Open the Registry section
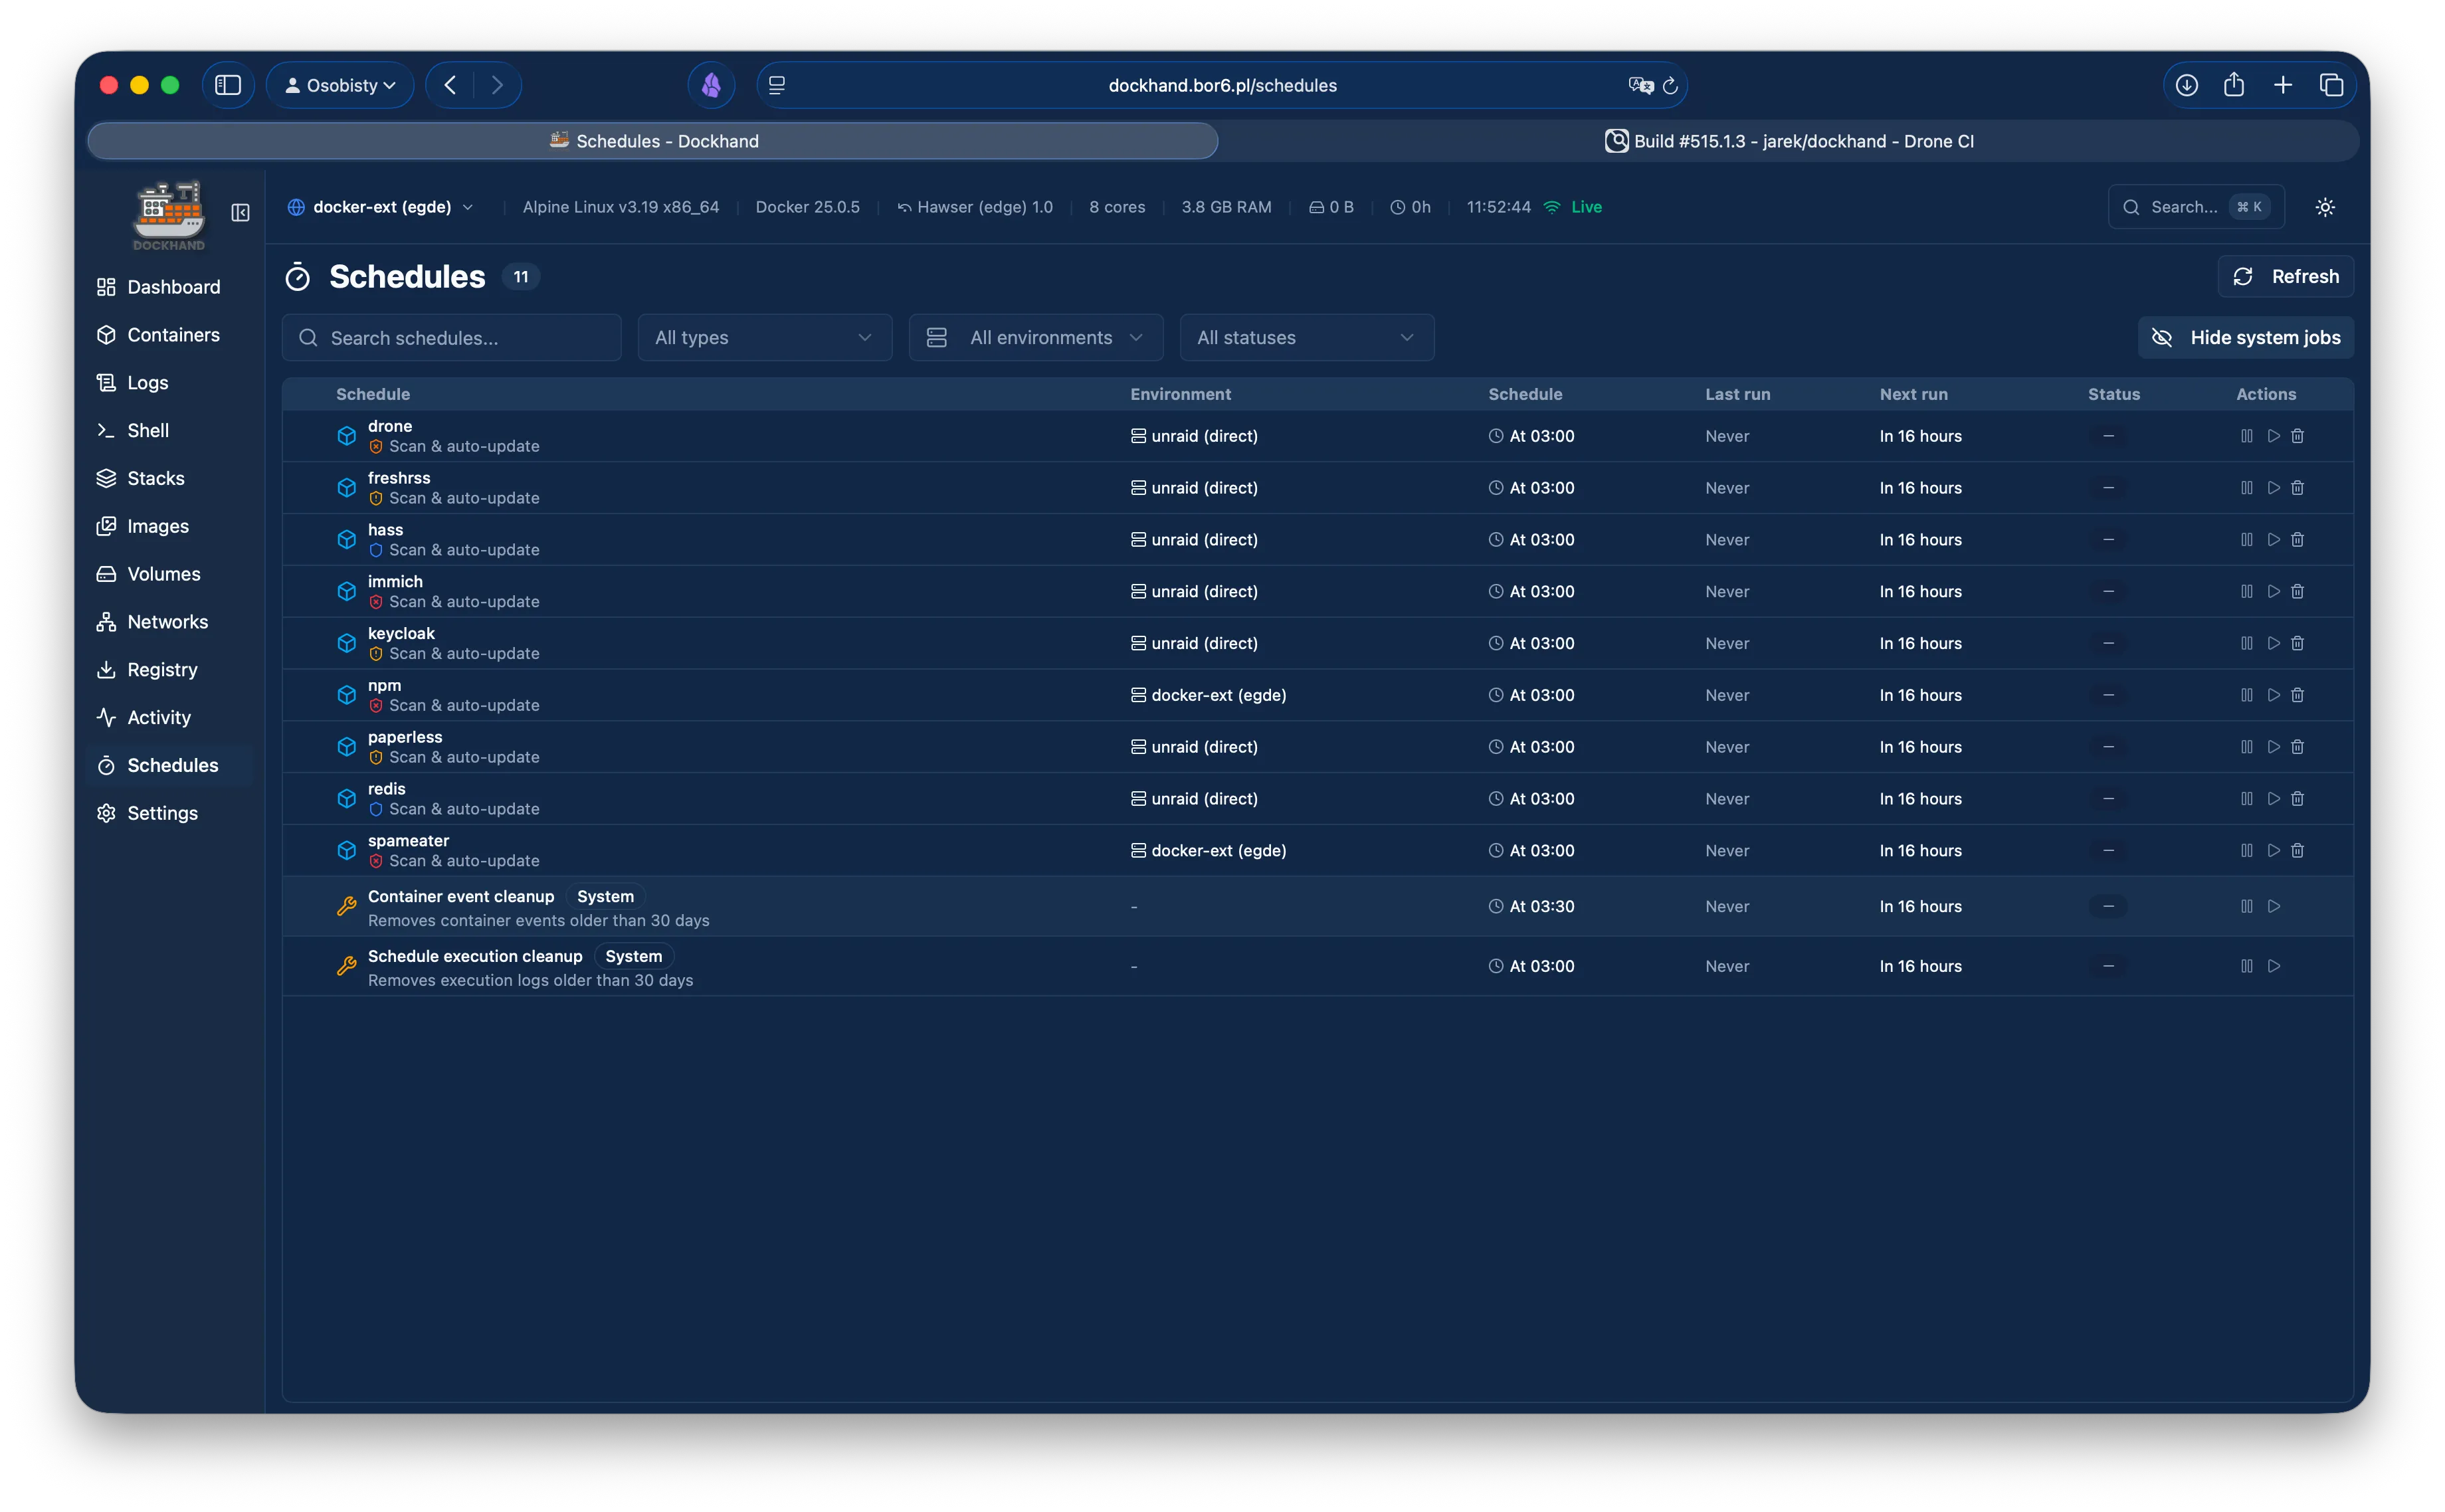This screenshot has width=2445, height=1512. 162,669
